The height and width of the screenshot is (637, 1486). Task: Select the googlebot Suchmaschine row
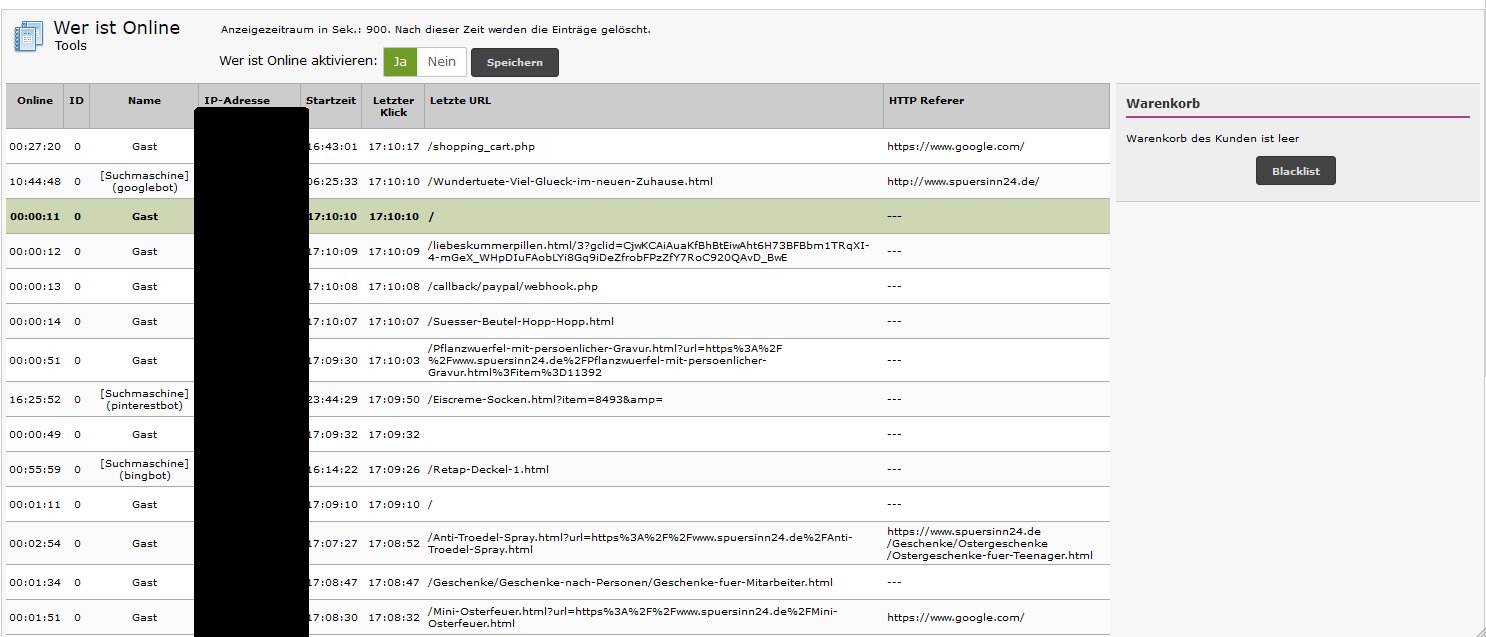144,181
